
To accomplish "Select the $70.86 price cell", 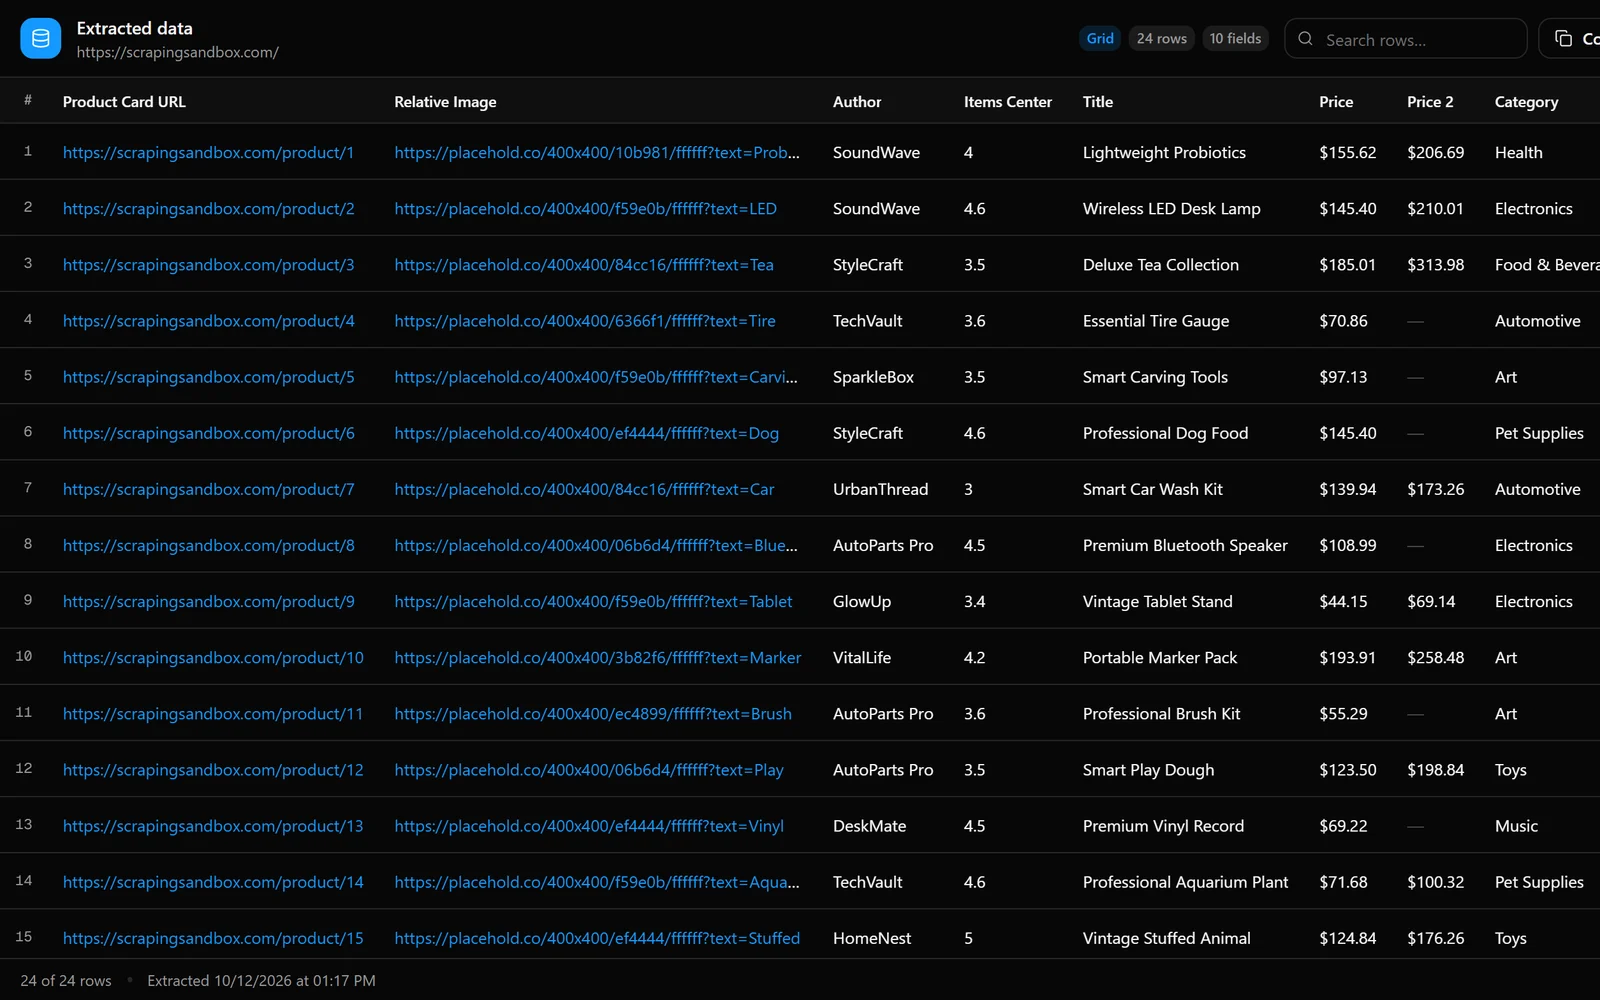I will 1343,321.
